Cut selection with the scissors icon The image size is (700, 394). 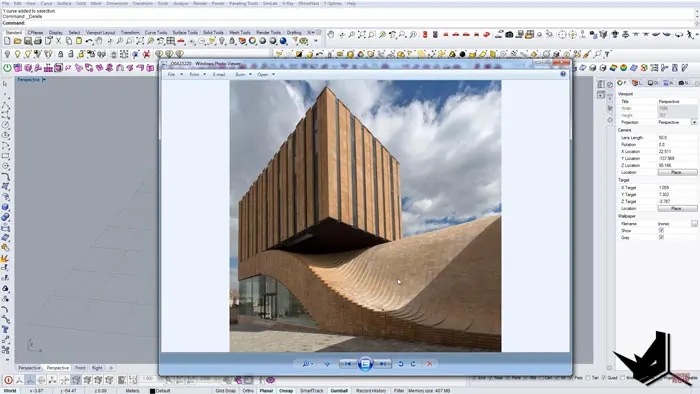coord(58,41)
